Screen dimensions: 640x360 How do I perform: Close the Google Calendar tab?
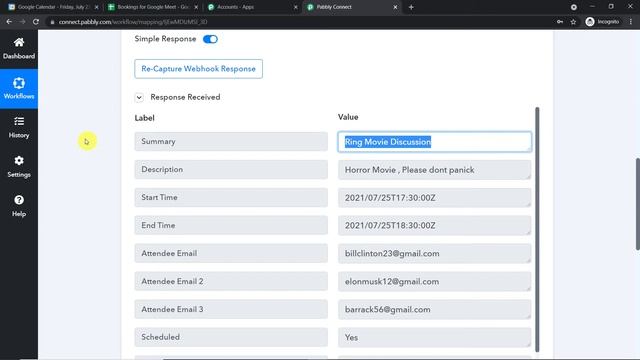coord(96,7)
